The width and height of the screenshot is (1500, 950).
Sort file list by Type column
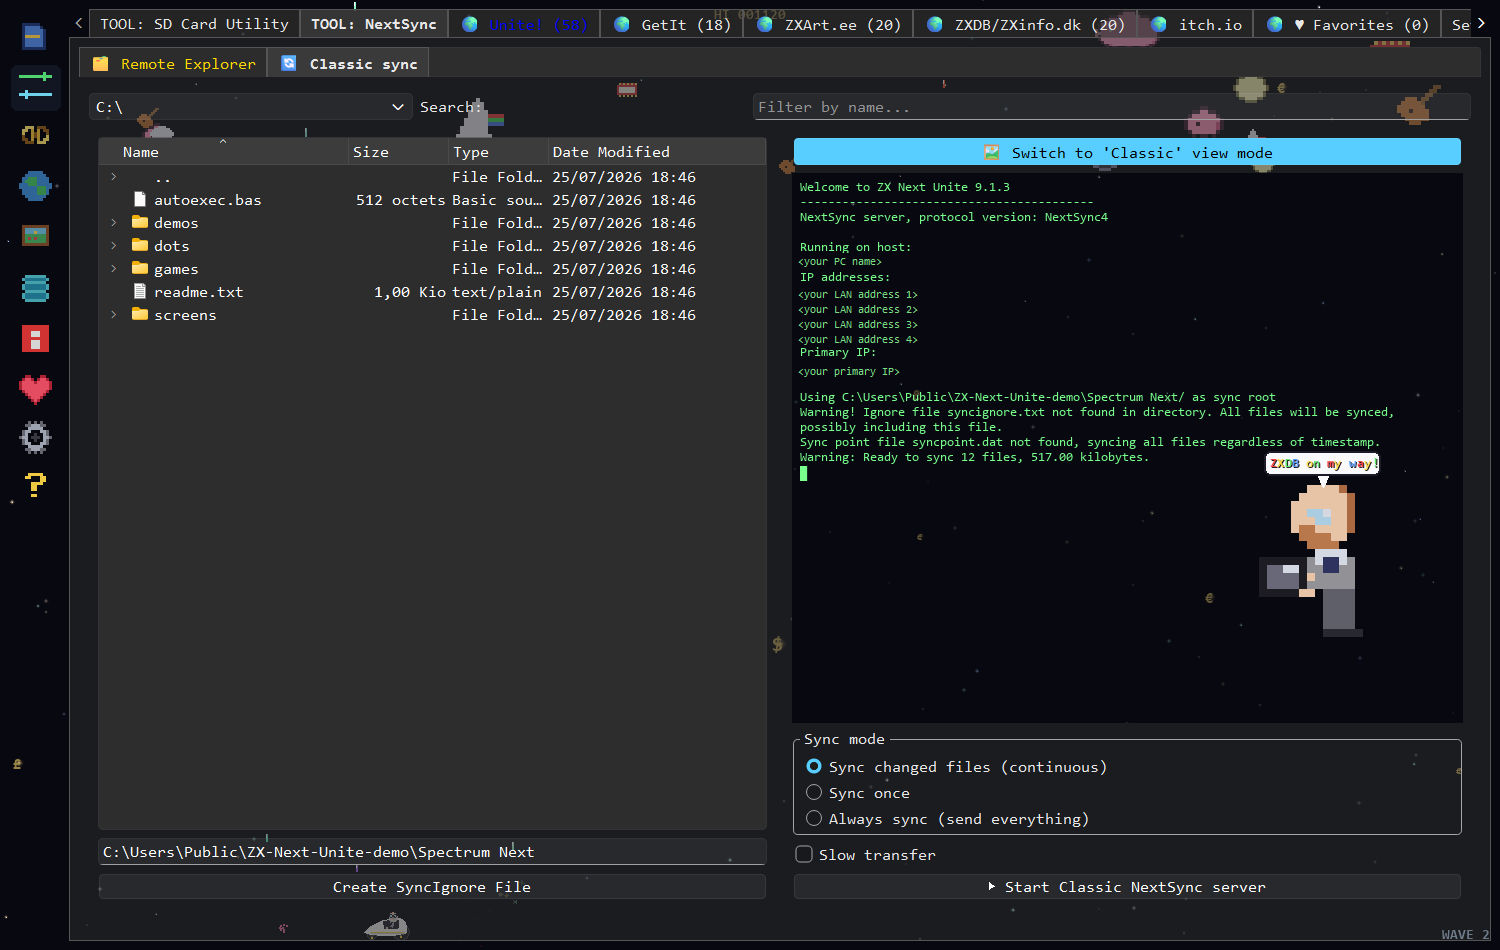point(498,152)
